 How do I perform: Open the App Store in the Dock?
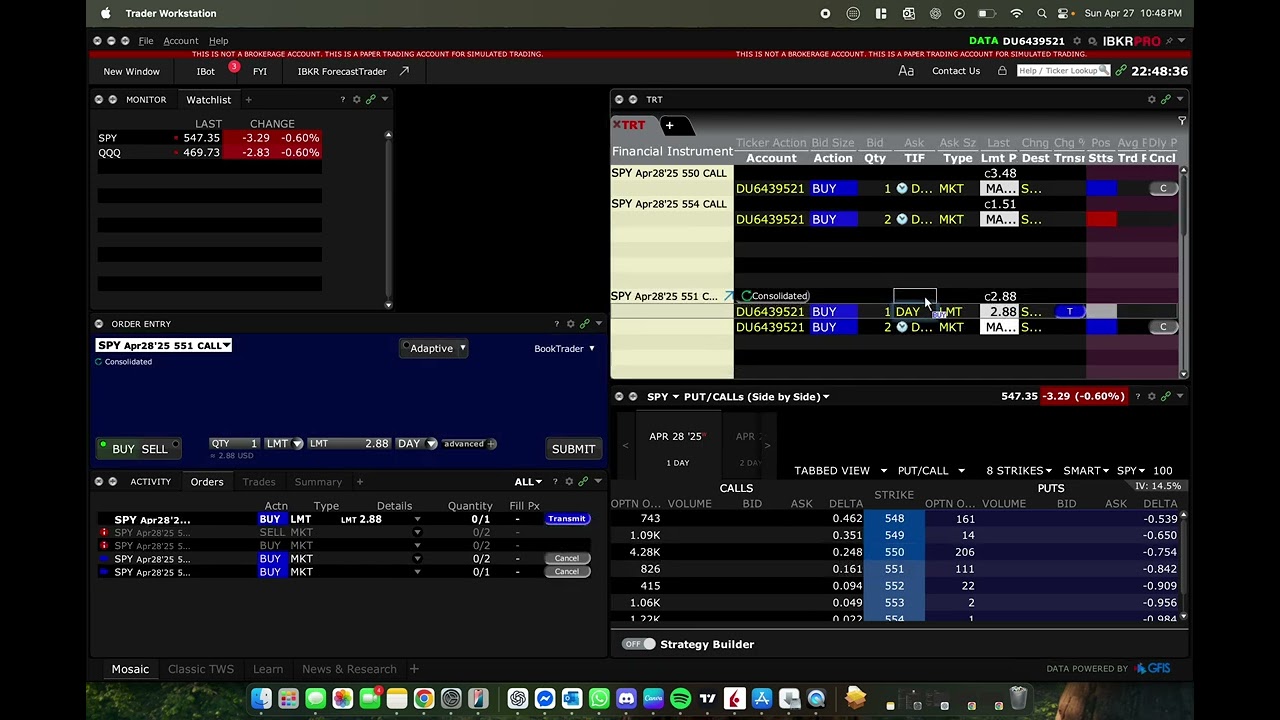(762, 698)
